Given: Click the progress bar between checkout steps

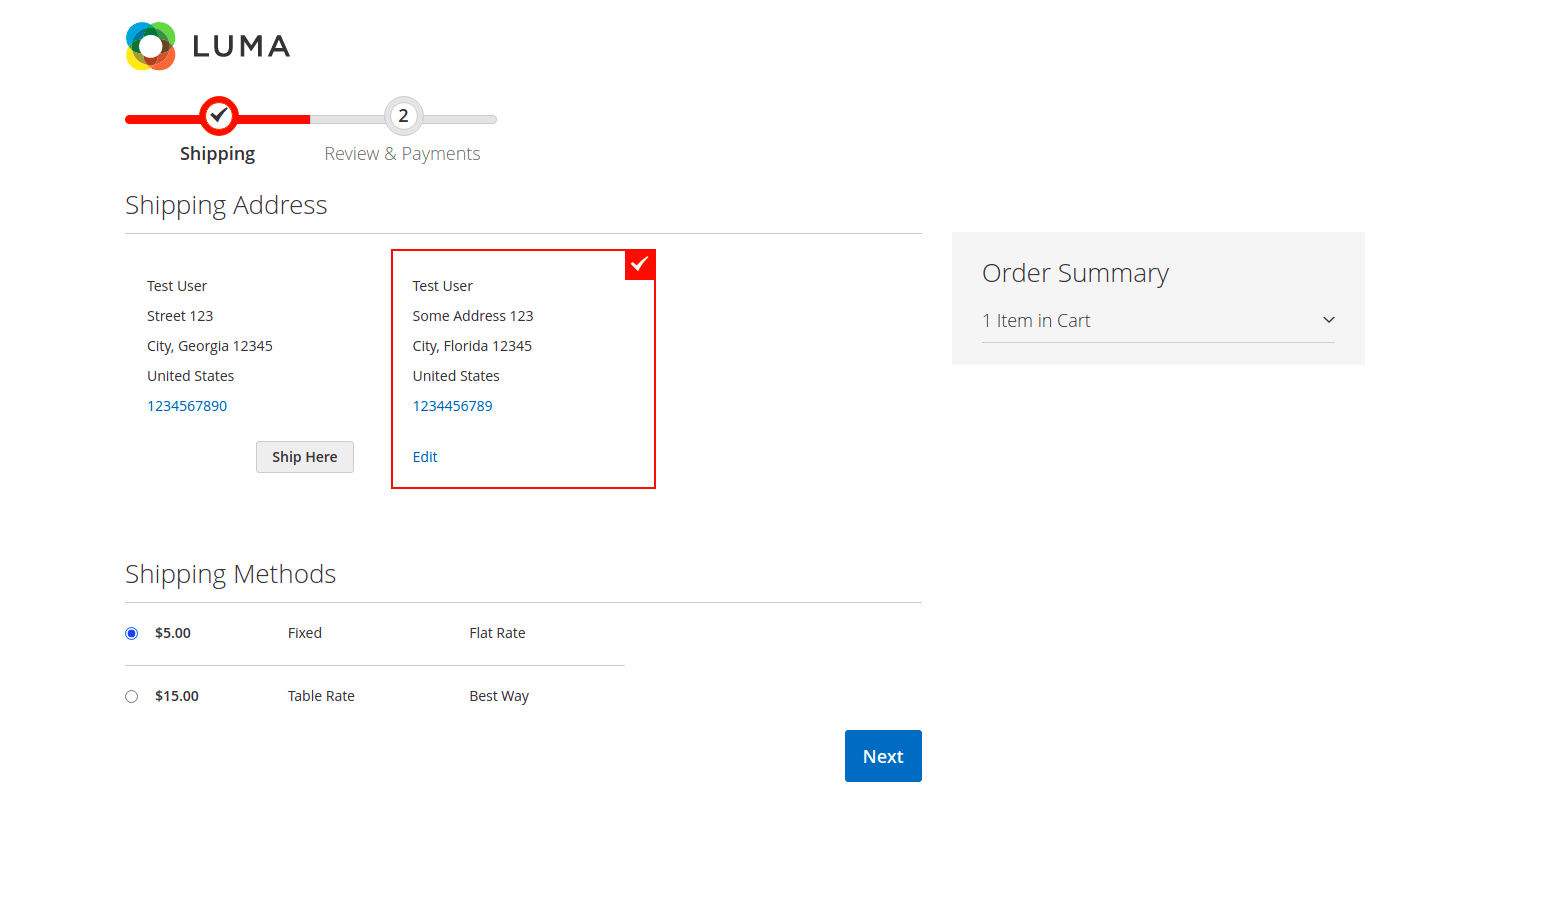Looking at the screenshot, I should 310,118.
